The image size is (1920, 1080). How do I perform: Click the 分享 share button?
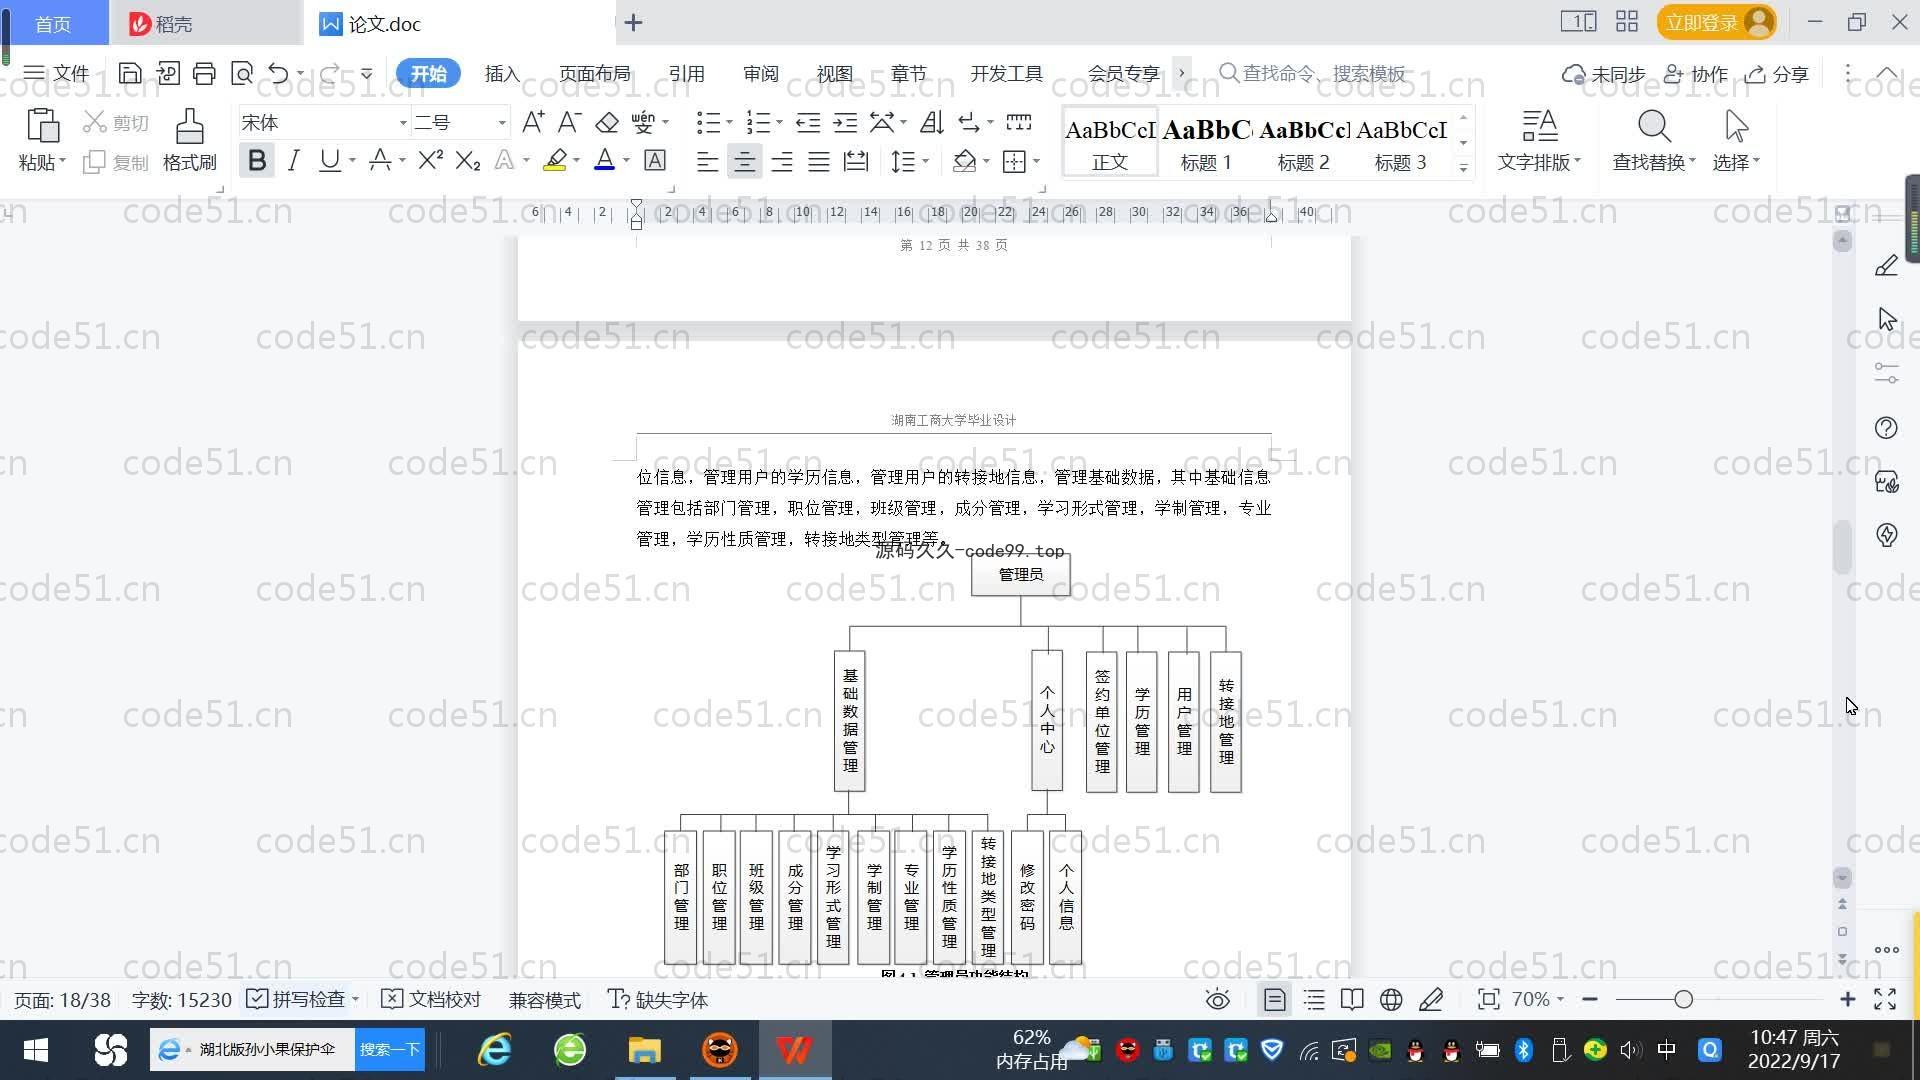click(1777, 73)
